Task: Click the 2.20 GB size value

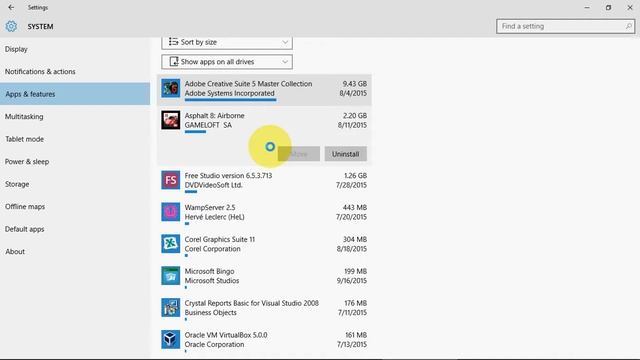Action: (x=355, y=116)
